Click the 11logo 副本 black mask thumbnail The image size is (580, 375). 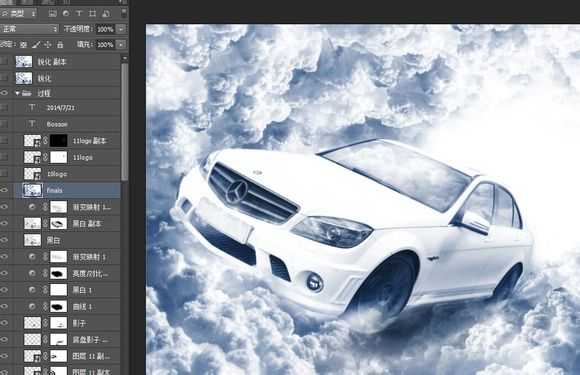pyautogui.click(x=58, y=141)
